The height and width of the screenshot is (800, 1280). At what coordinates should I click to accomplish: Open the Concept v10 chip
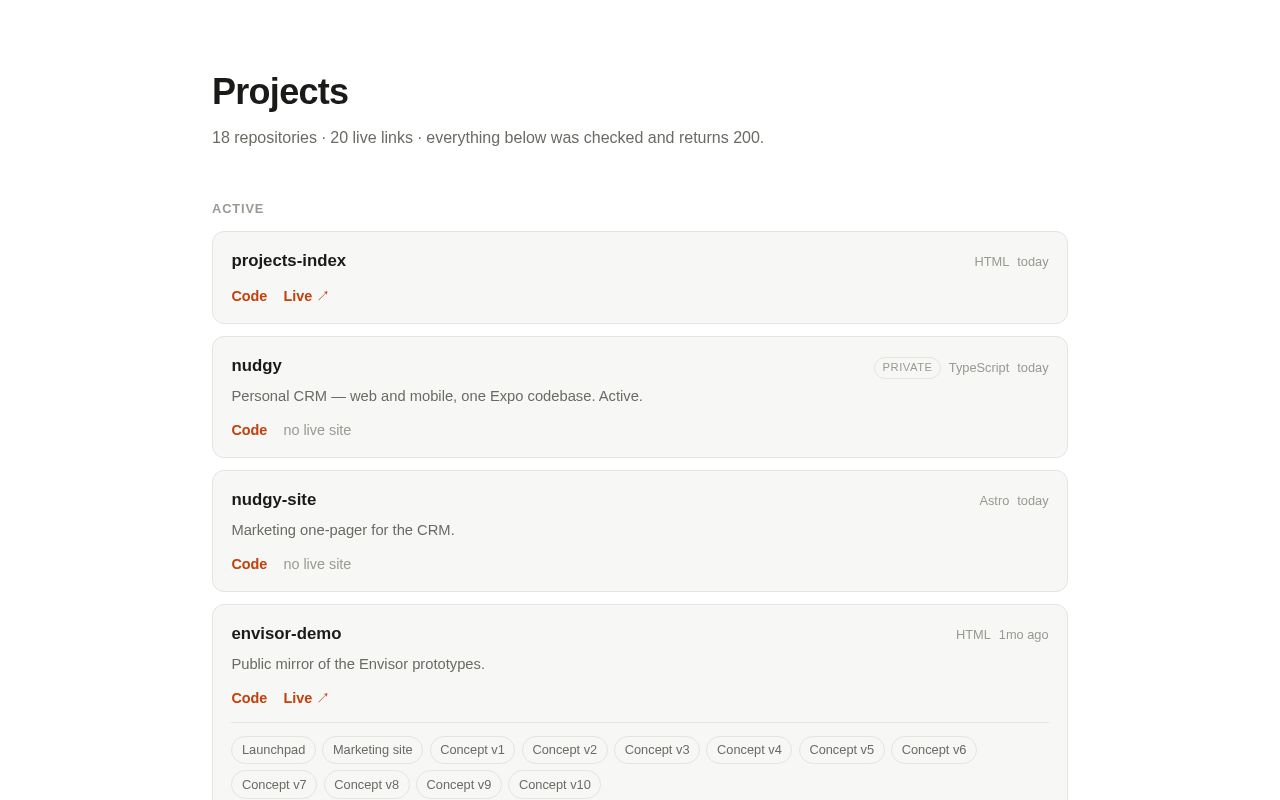555,784
